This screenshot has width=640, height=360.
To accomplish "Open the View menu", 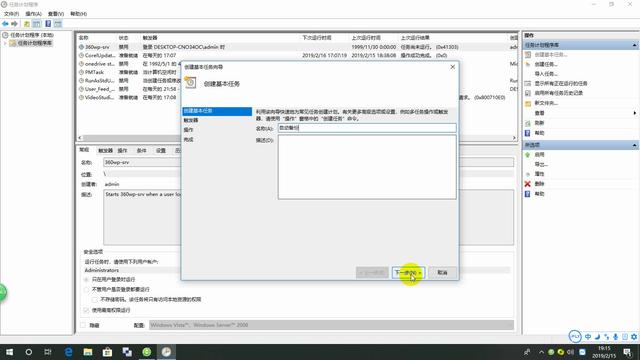I will [56, 14].
